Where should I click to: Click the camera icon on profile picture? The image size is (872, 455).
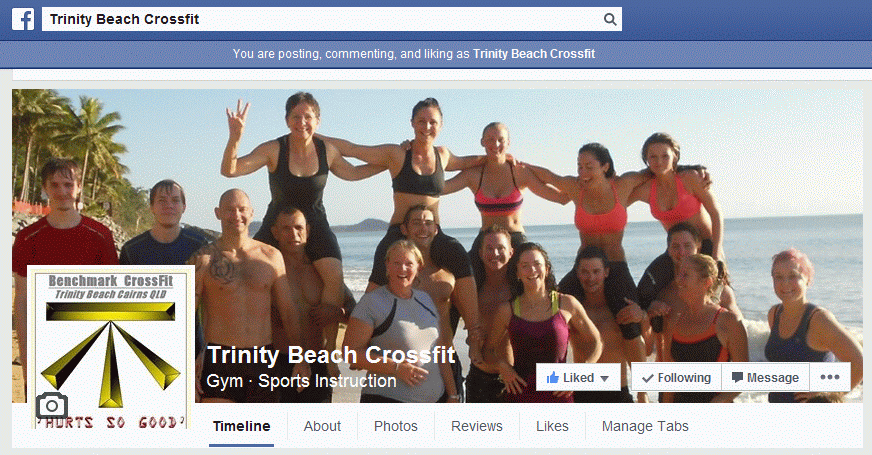point(52,405)
